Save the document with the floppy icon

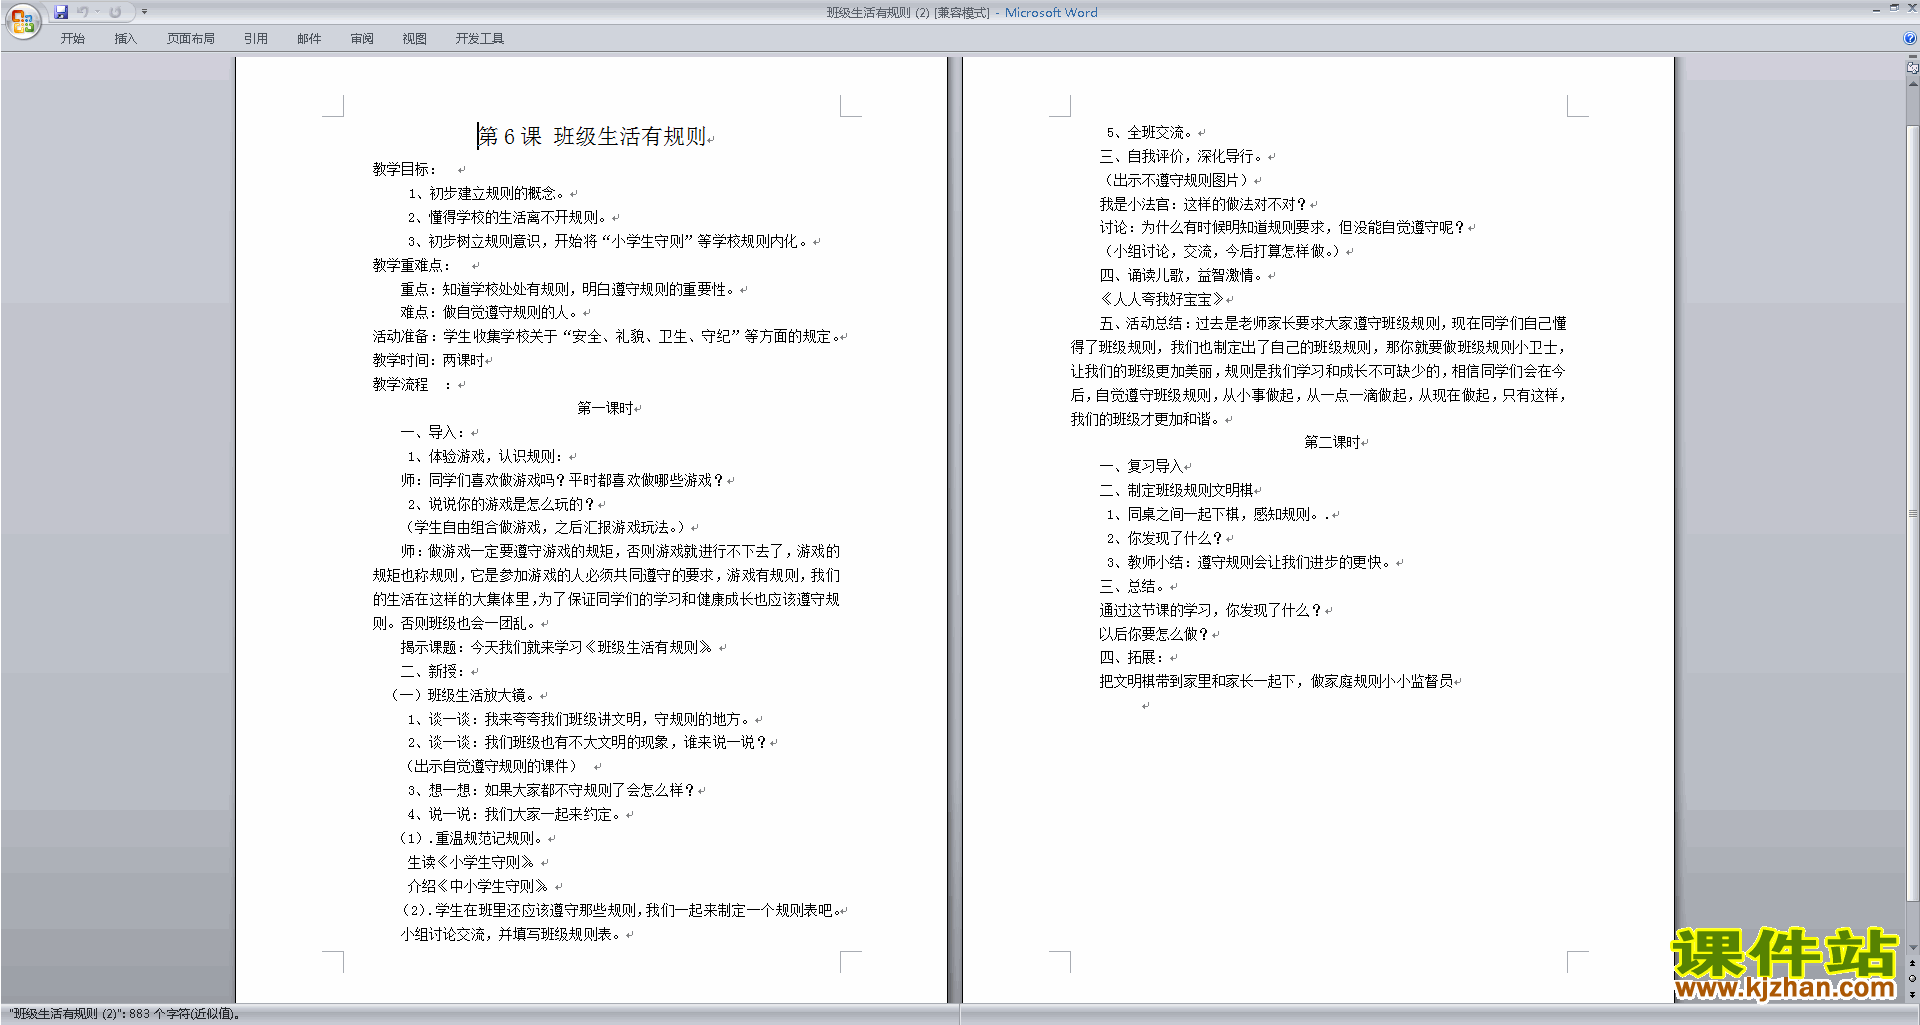pos(61,12)
